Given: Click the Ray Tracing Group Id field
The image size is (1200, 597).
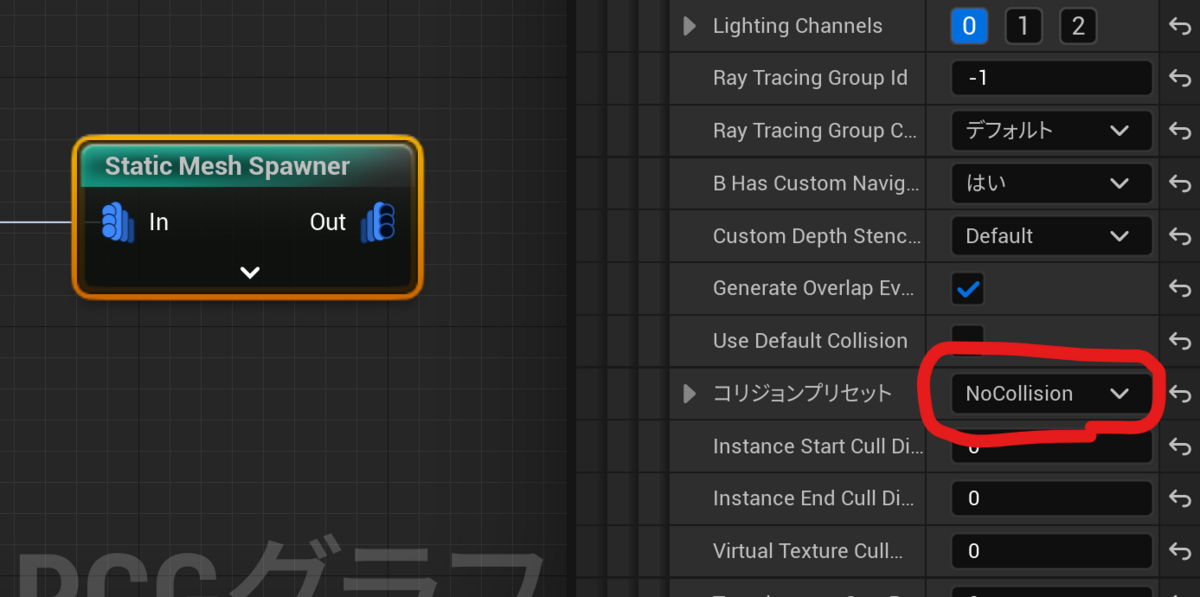Looking at the screenshot, I should [1052, 78].
